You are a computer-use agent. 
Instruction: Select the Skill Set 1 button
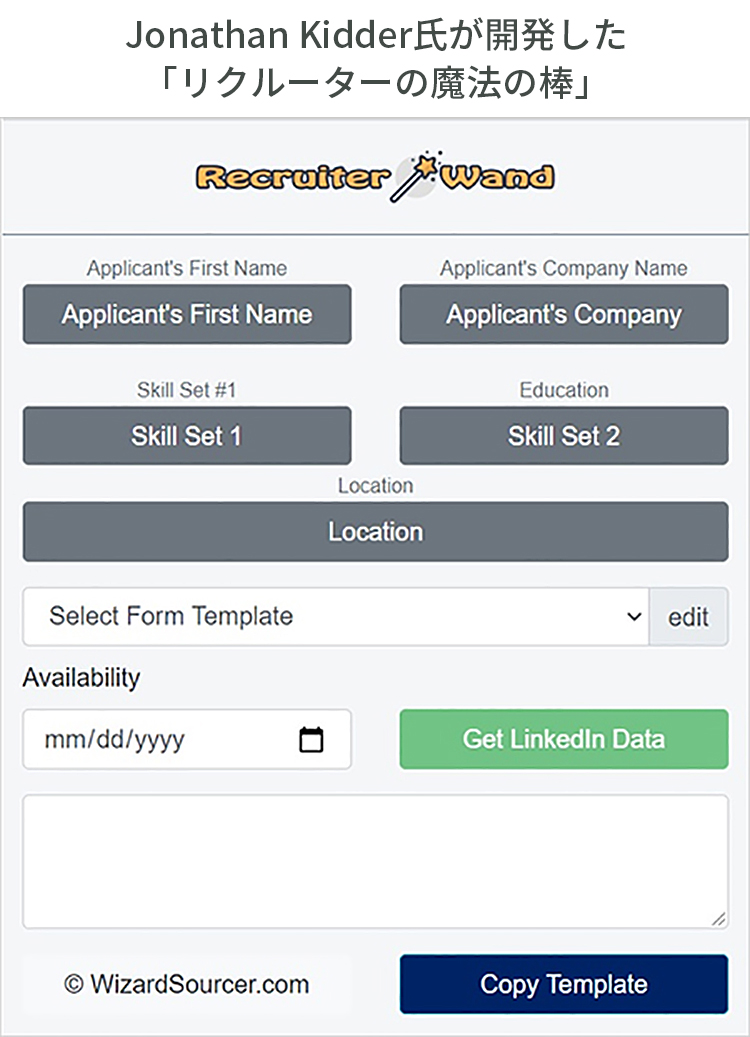click(187, 436)
